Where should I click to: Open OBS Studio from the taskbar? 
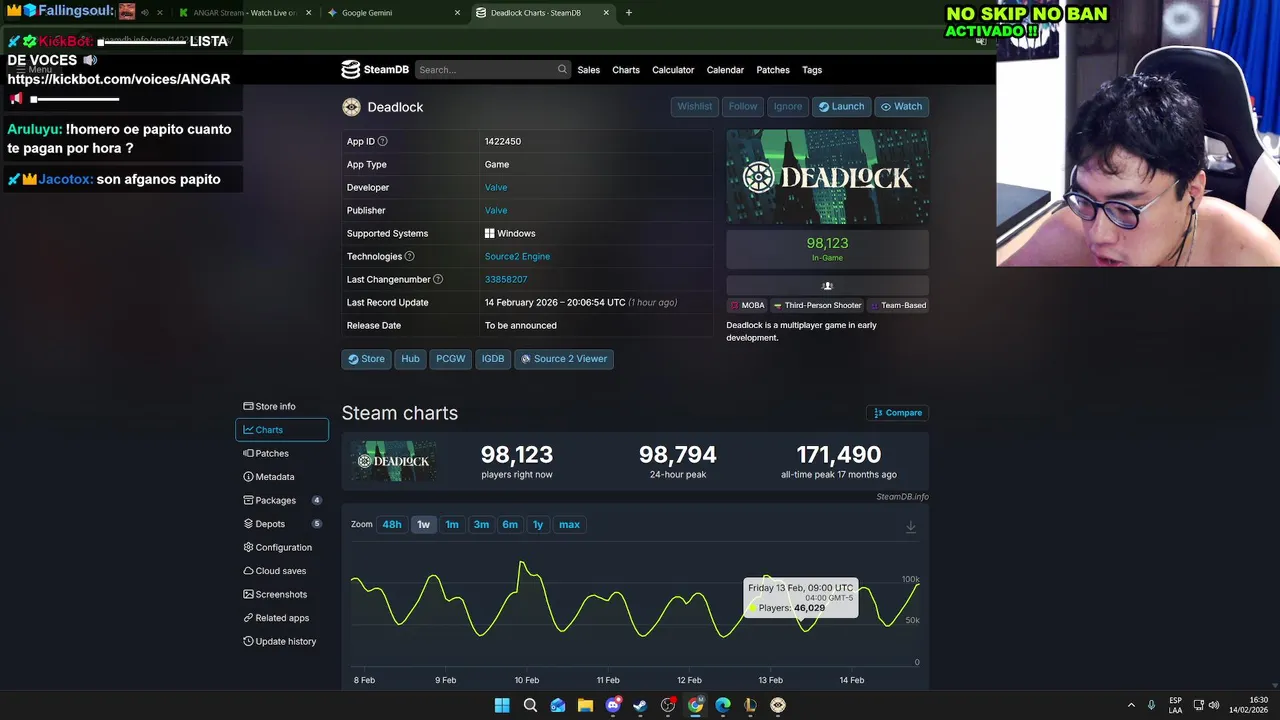click(668, 705)
